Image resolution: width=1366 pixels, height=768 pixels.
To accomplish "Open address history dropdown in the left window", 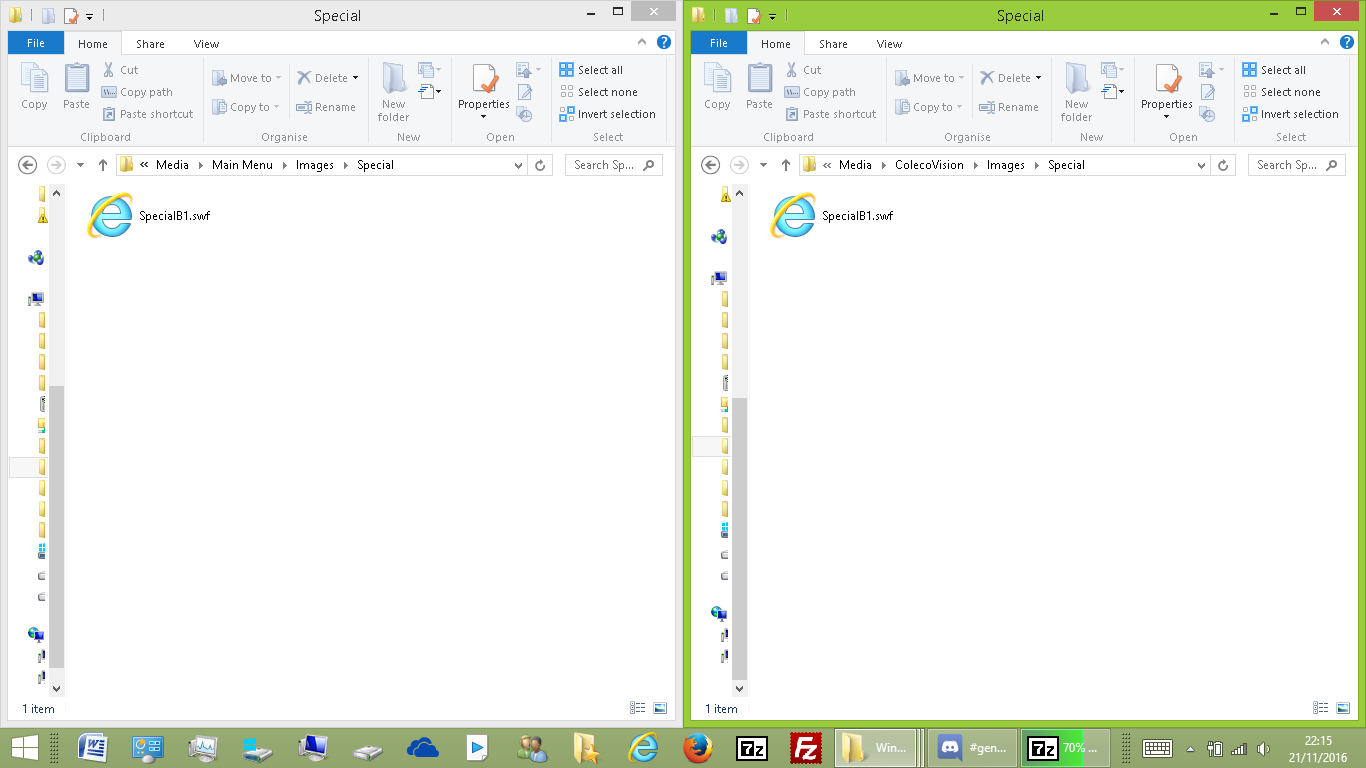I will point(518,165).
